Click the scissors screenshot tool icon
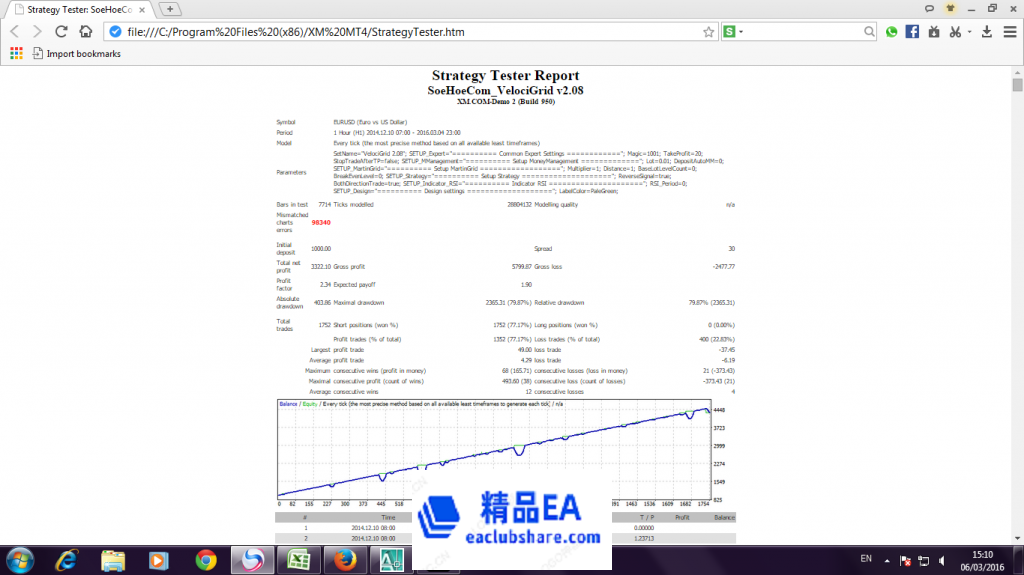The image size is (1024, 575). [x=954, y=32]
